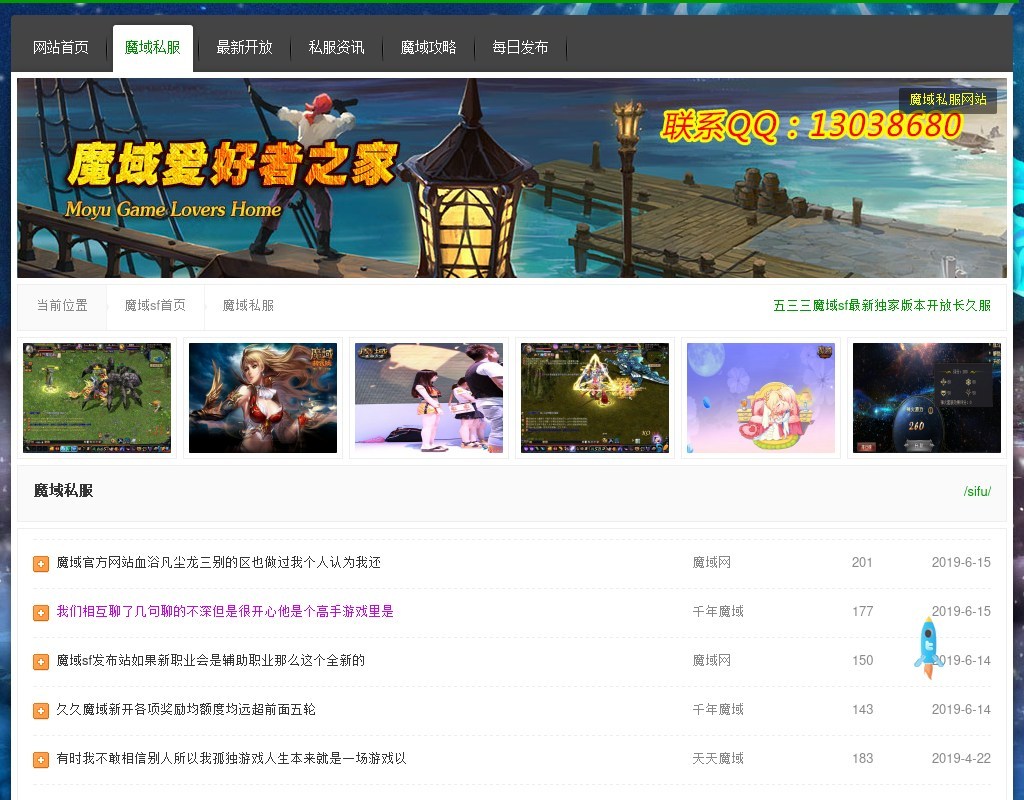Click the 魔域私服 breadcrumb link
Viewport: 1024px width, 800px height.
pos(248,306)
